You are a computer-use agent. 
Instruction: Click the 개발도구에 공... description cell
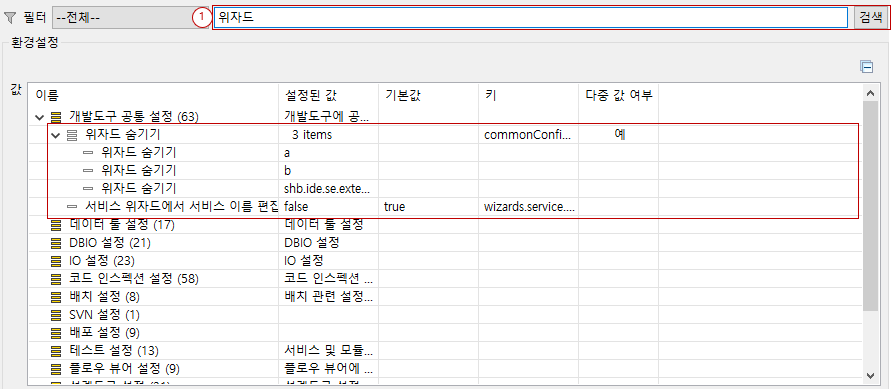328,118
